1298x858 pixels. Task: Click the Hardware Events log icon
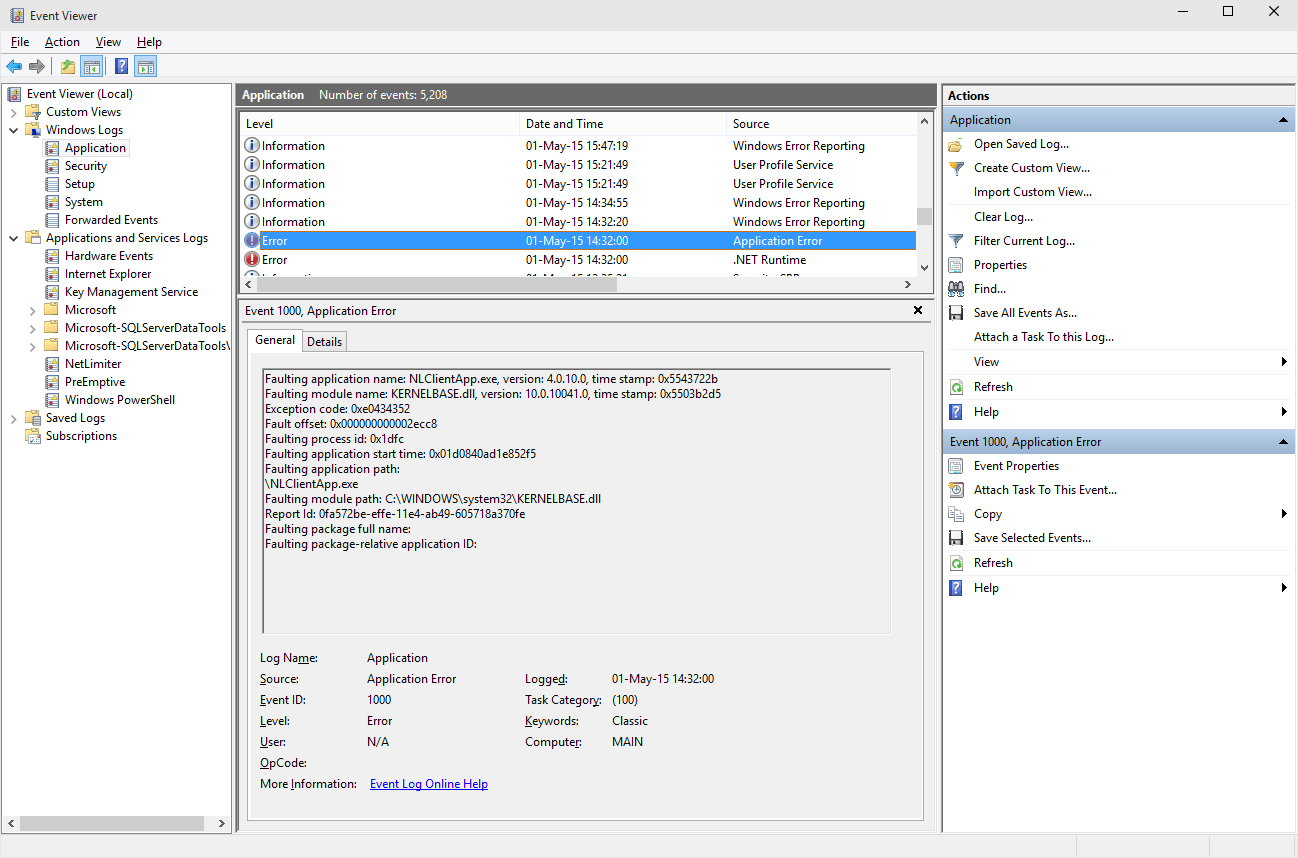tap(53, 256)
